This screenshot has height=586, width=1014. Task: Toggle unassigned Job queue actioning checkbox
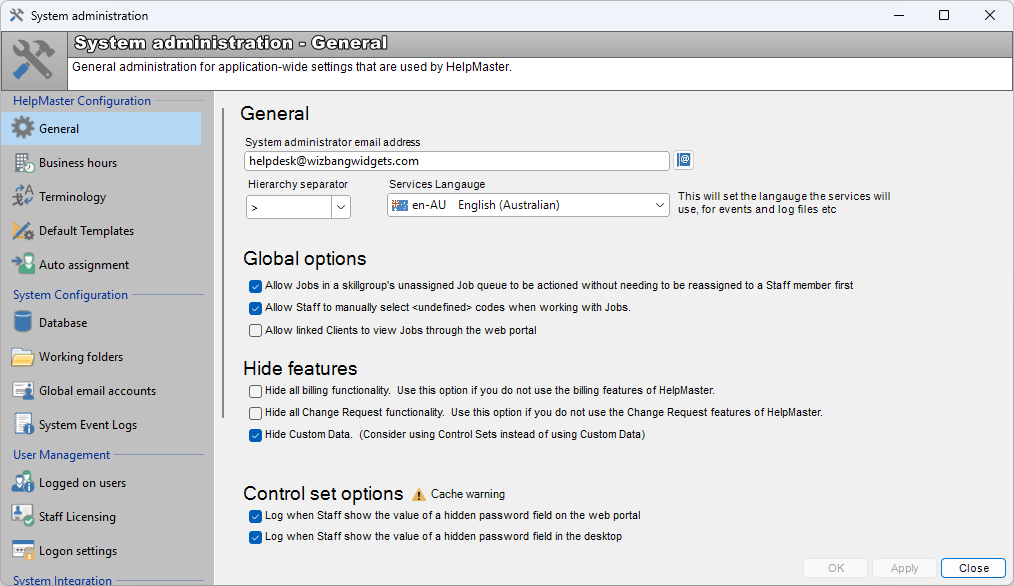pyautogui.click(x=255, y=286)
